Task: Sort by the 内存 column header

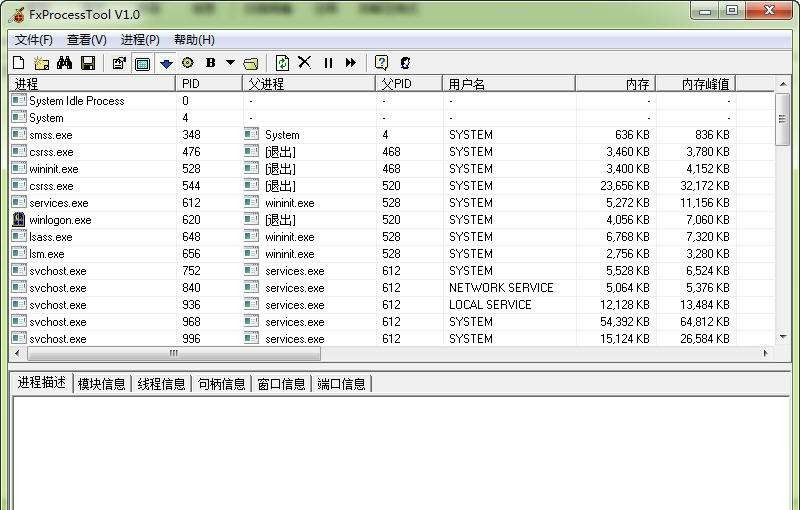Action: coord(615,84)
